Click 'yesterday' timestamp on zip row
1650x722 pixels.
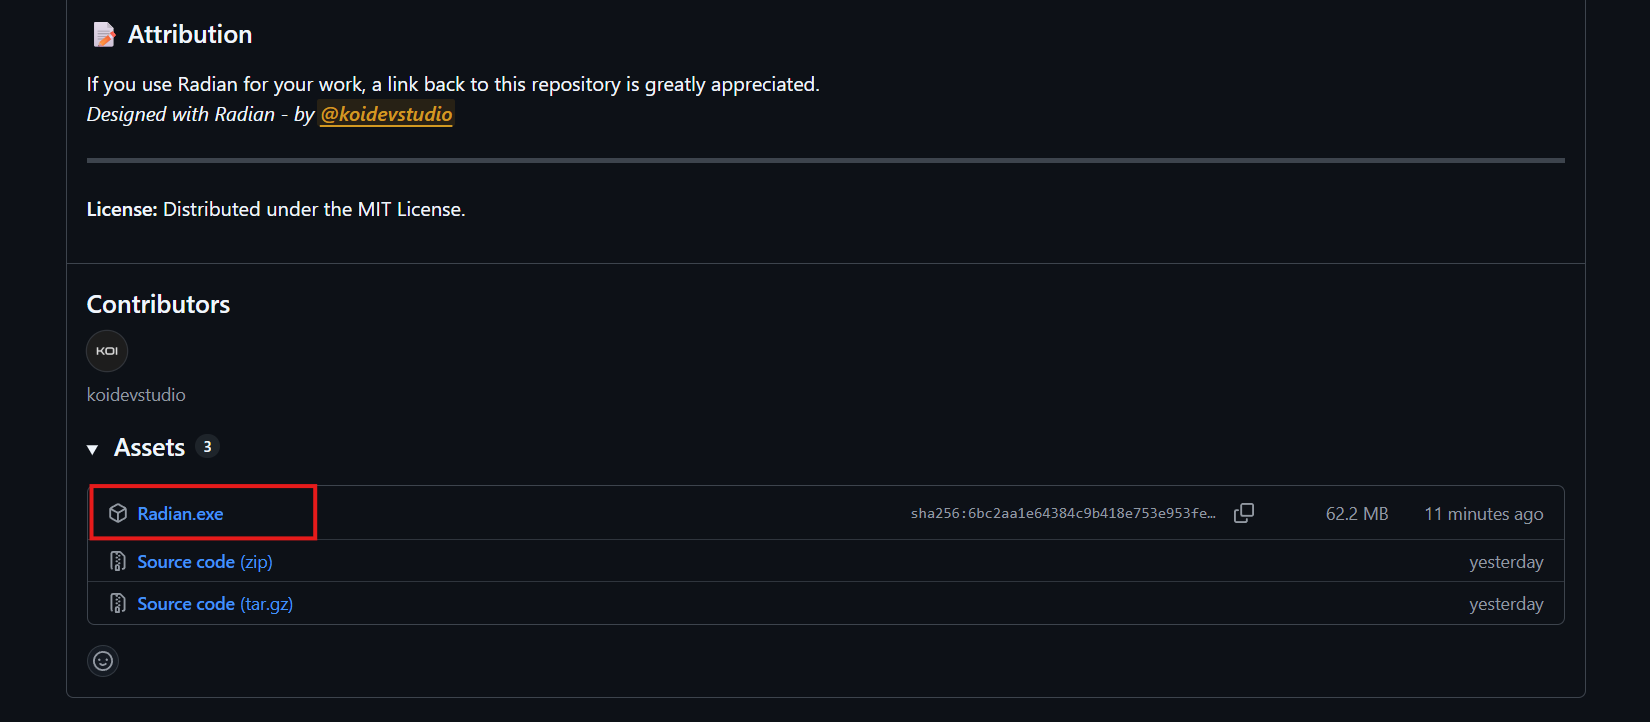pyautogui.click(x=1505, y=562)
